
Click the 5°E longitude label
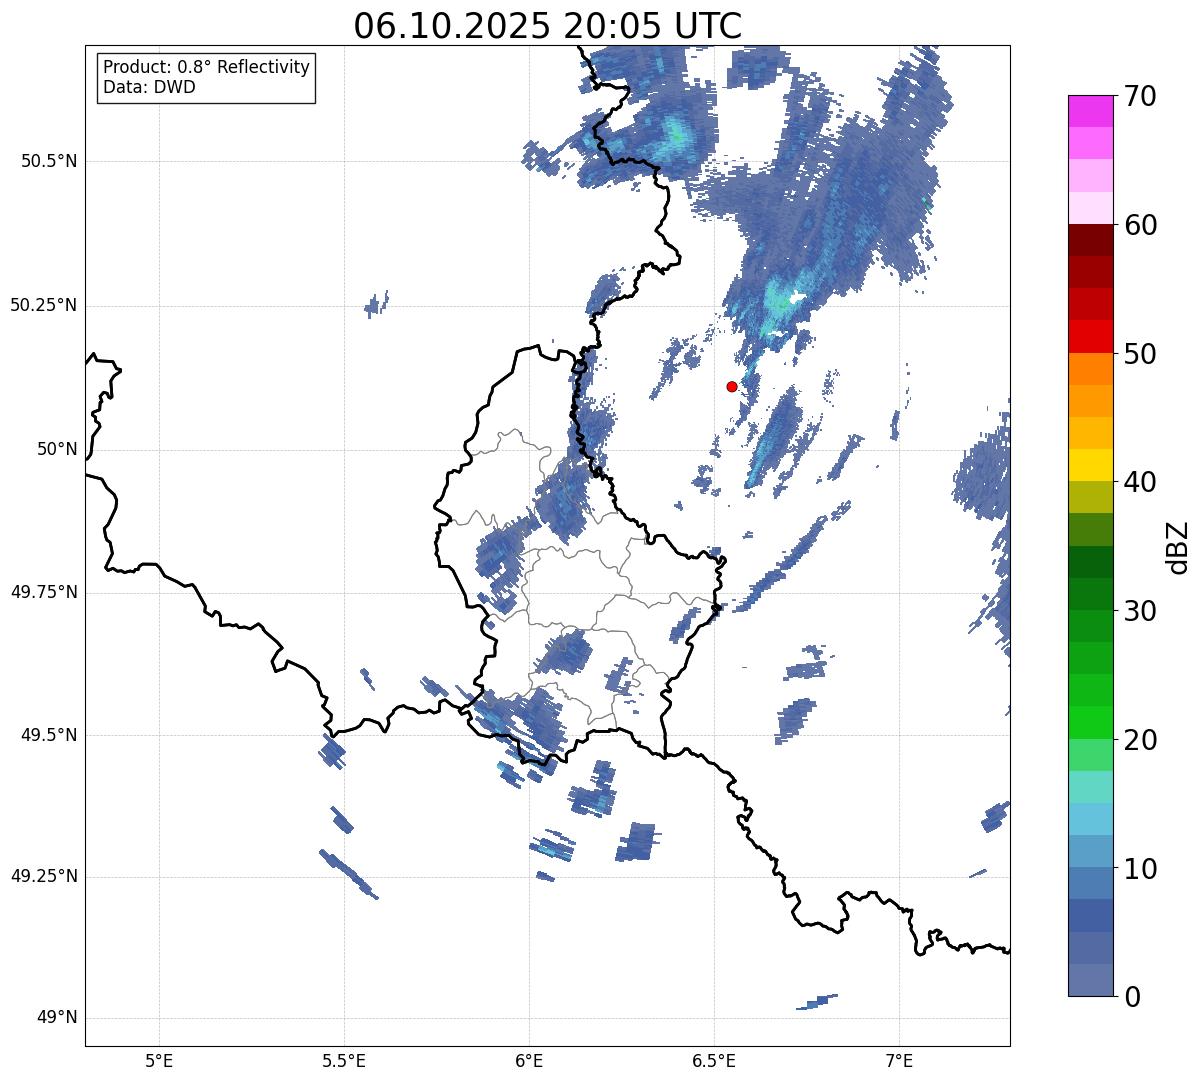tap(159, 1060)
